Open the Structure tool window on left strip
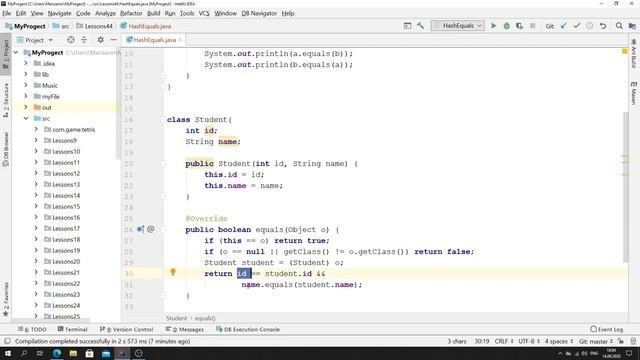Screen dimensions: 640x360 [x=6, y=100]
